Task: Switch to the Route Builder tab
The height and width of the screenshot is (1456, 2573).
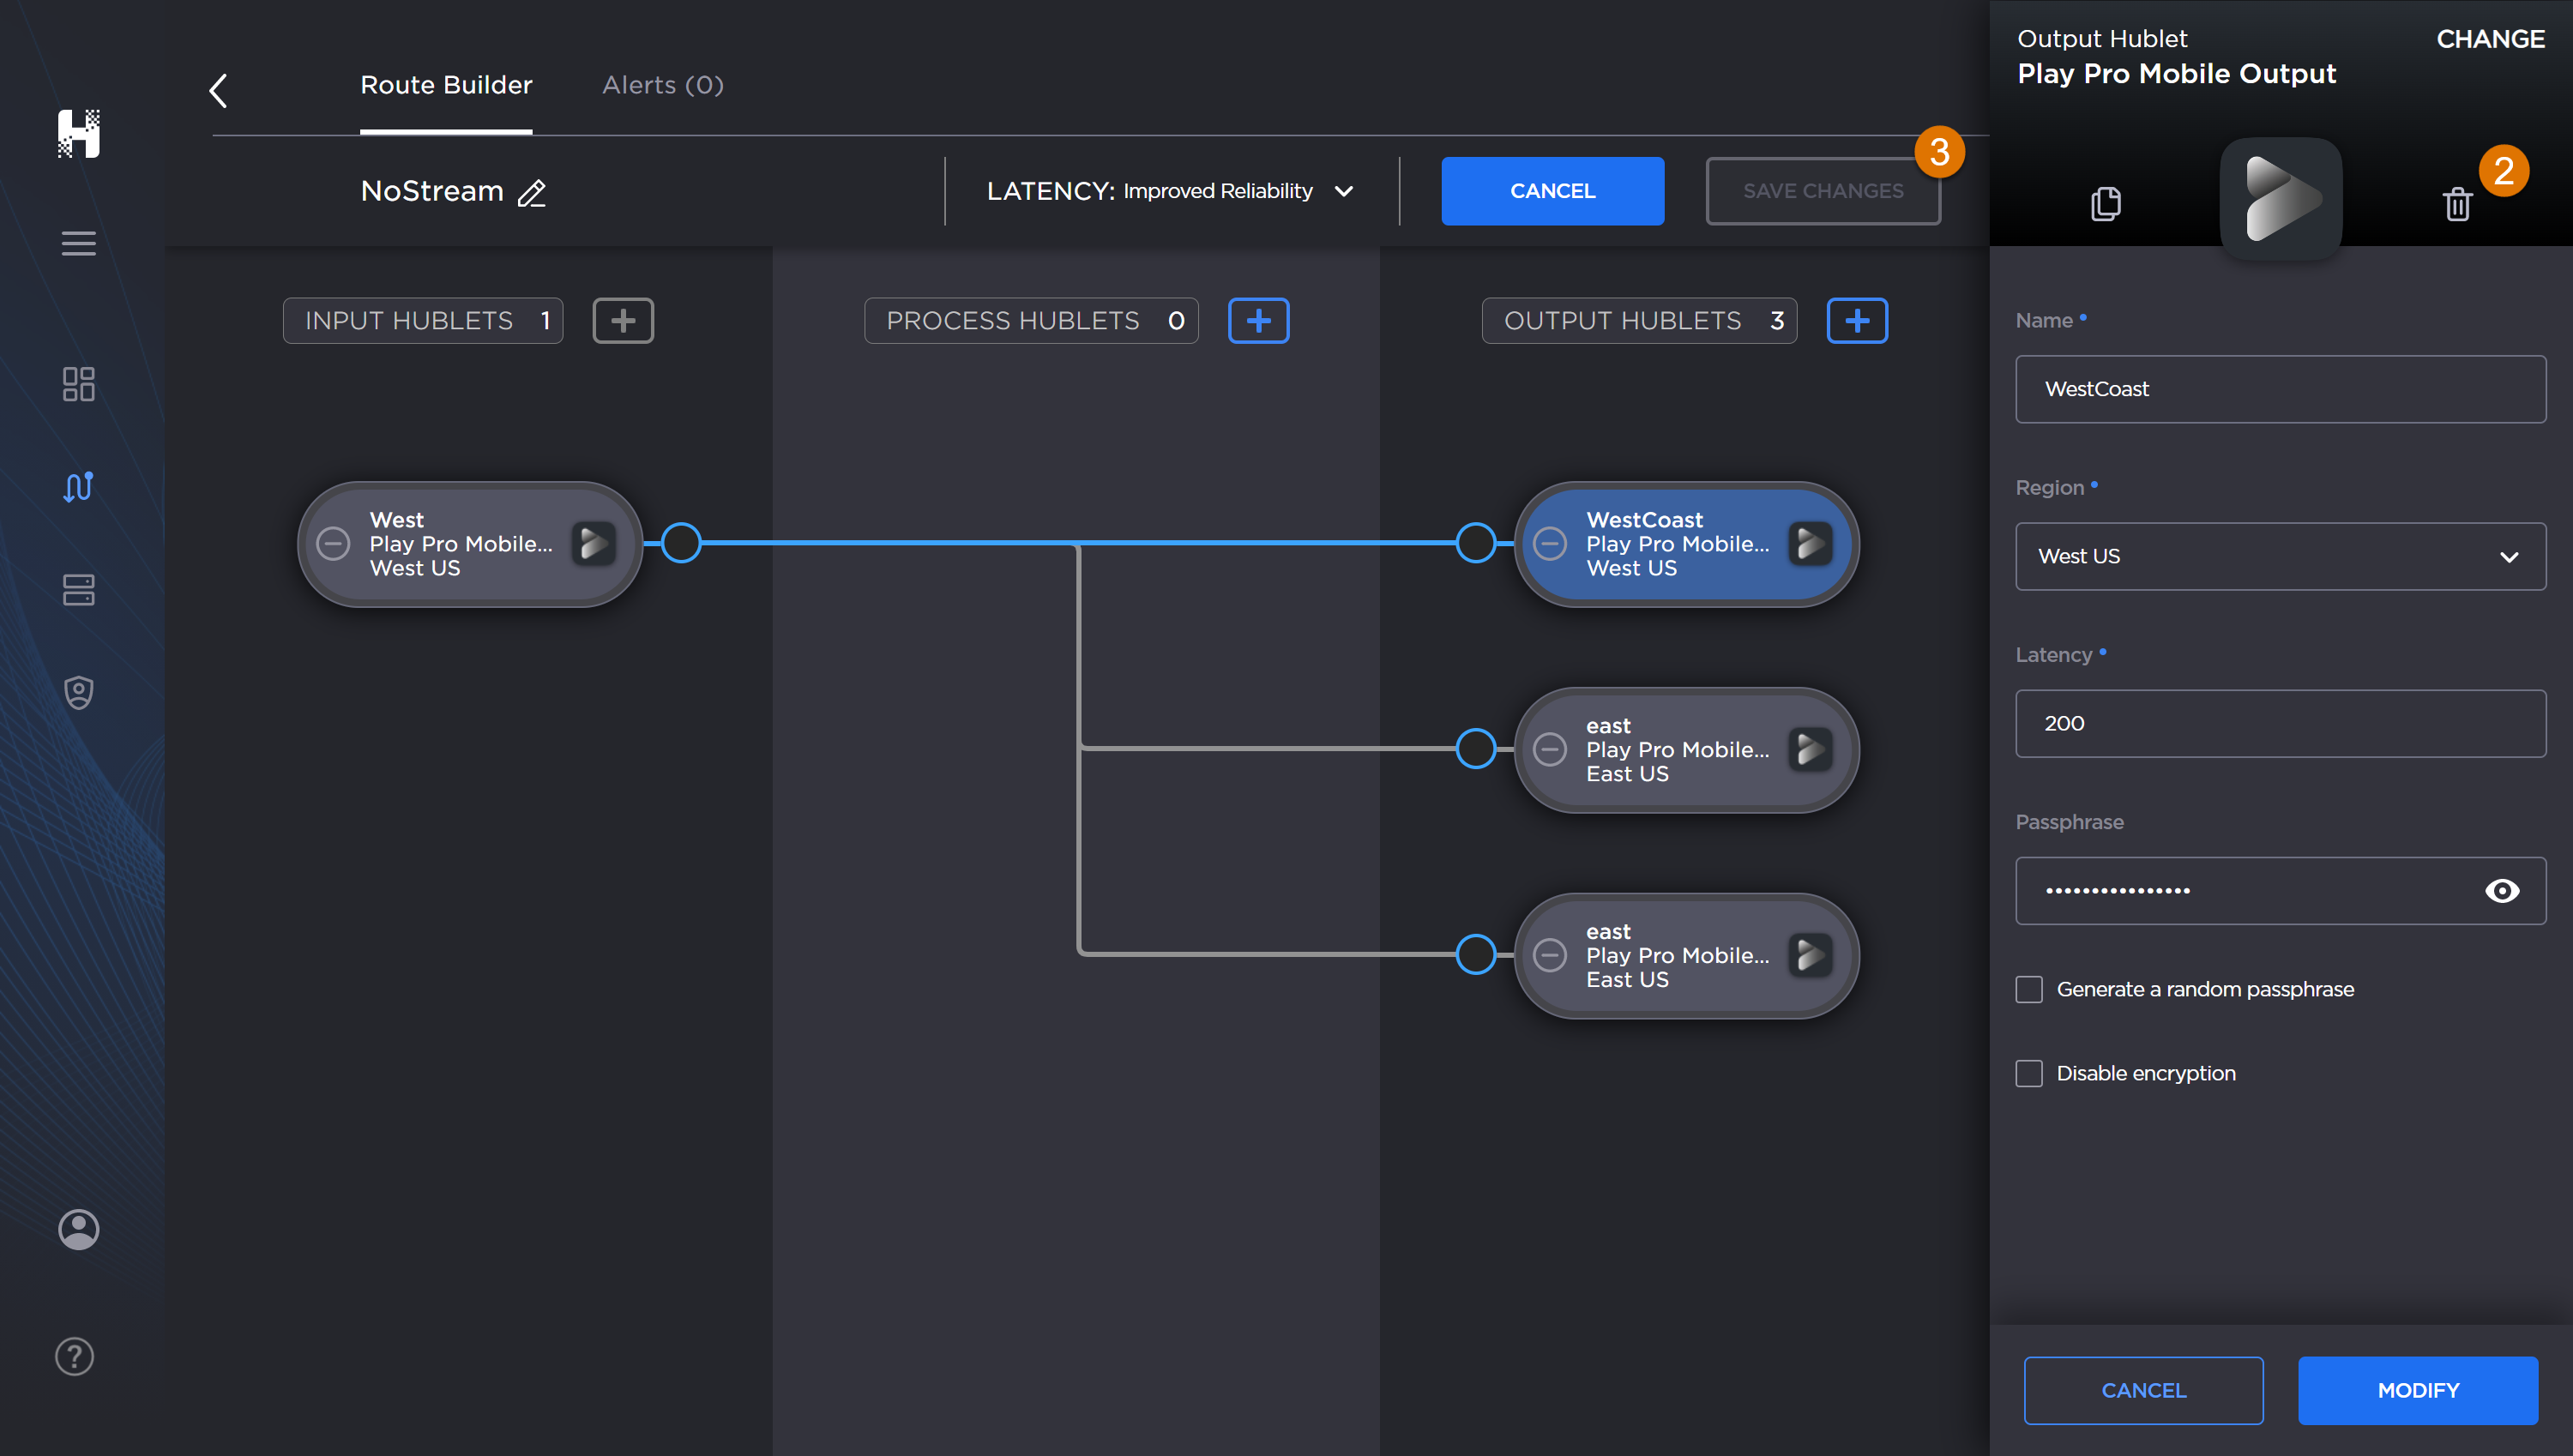Action: click(446, 85)
